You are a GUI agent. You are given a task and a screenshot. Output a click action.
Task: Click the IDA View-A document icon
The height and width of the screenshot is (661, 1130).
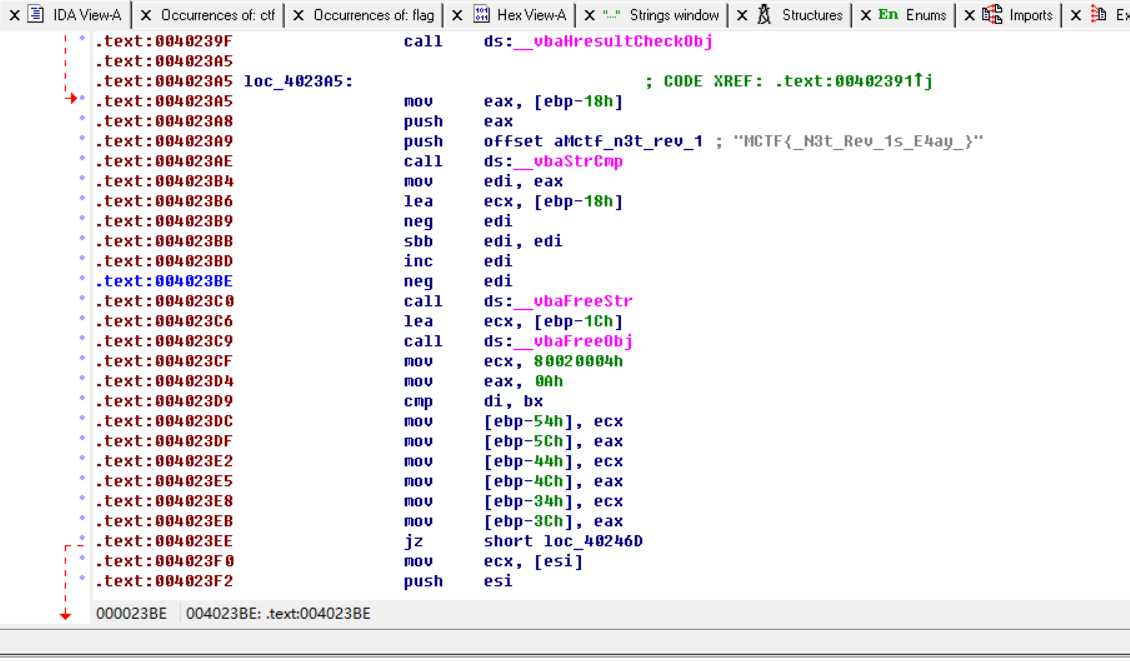(36, 14)
